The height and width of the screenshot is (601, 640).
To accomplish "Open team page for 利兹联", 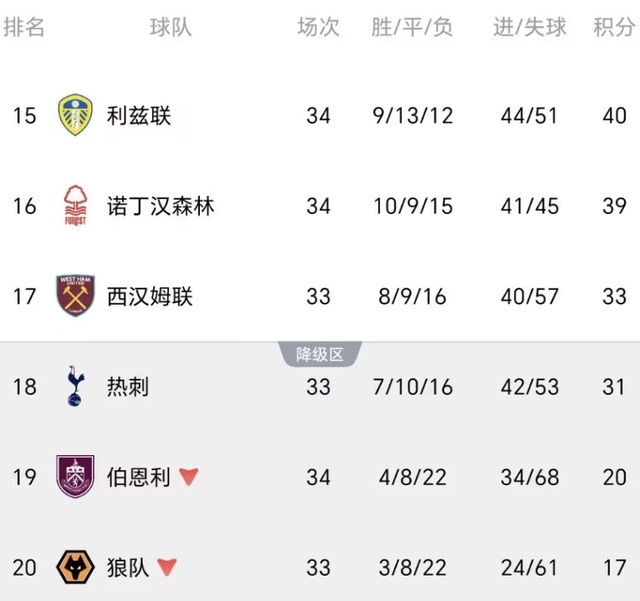I will click(x=139, y=115).
